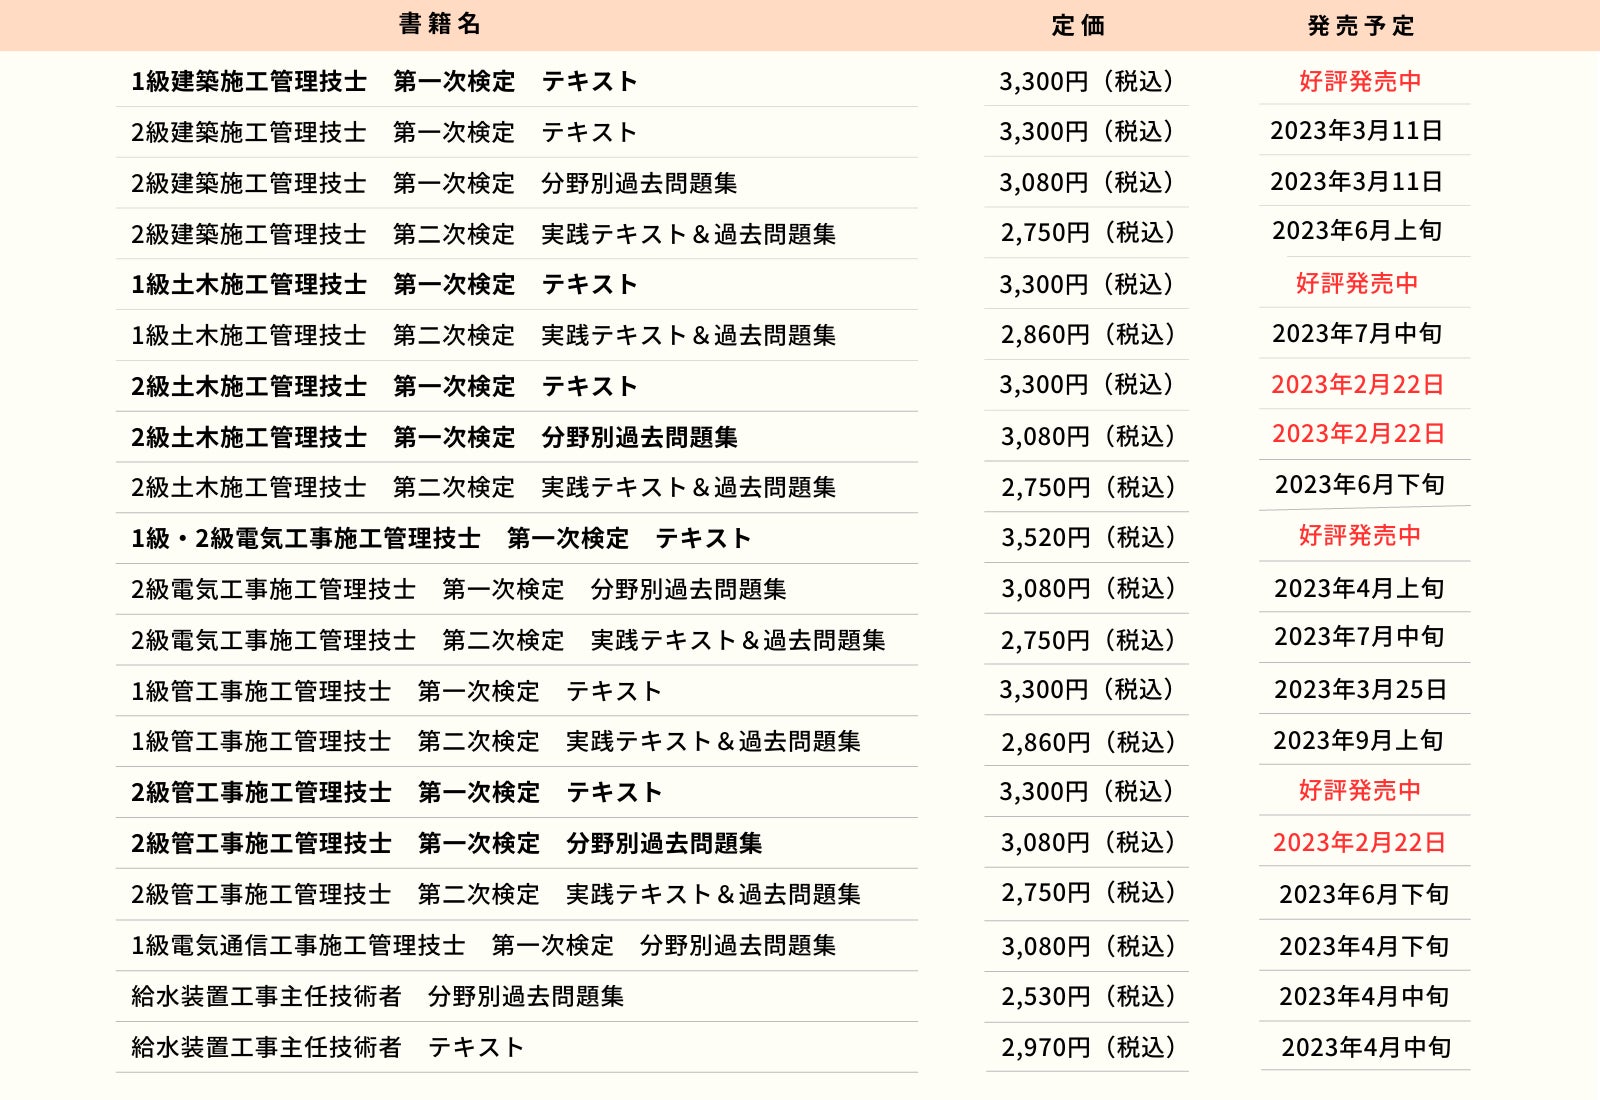Click the 2,860円 price in 1級管工事 第二次検定 row

(x=1088, y=742)
